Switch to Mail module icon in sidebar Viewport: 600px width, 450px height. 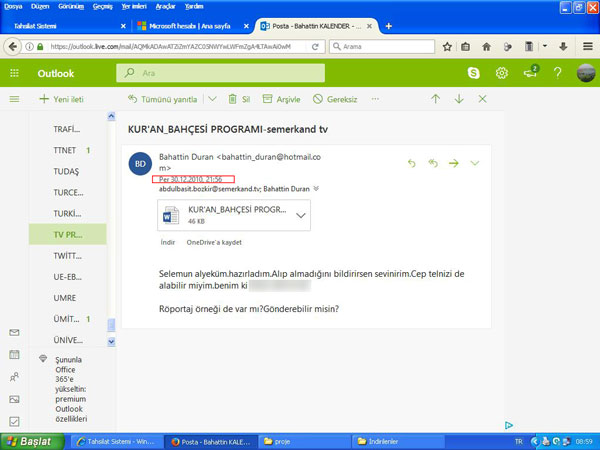point(14,333)
